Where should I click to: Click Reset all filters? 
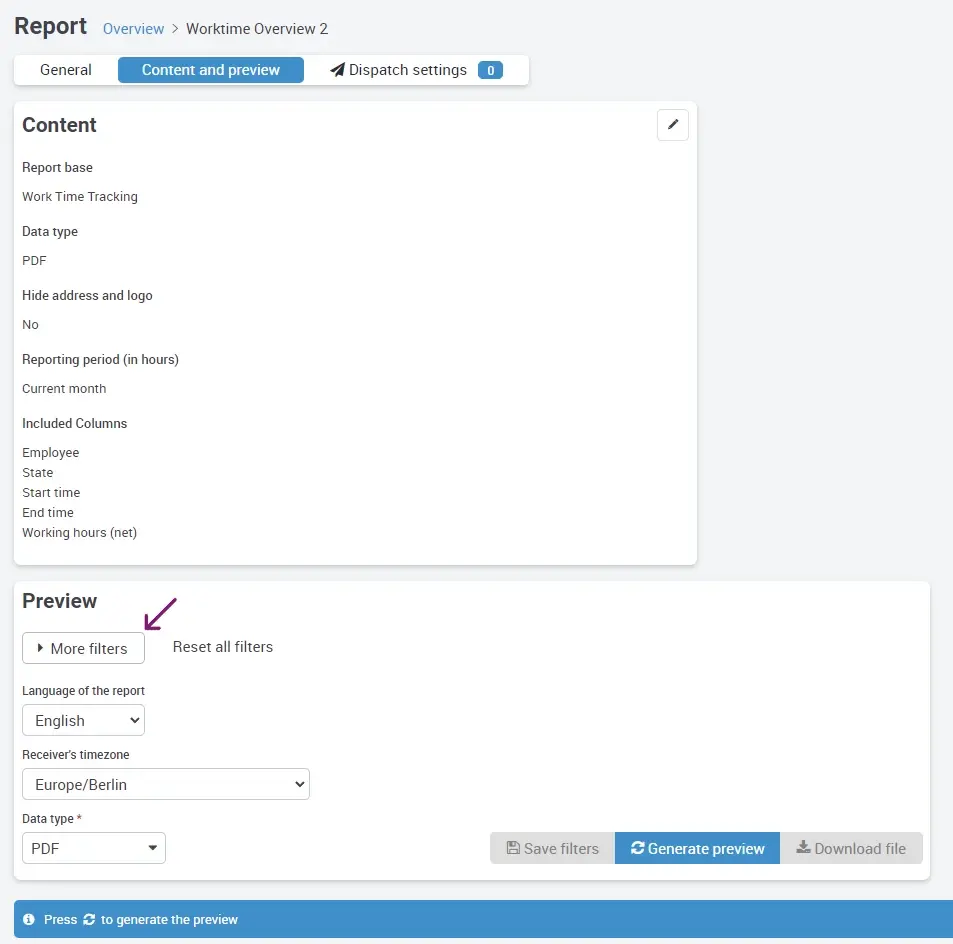point(222,647)
